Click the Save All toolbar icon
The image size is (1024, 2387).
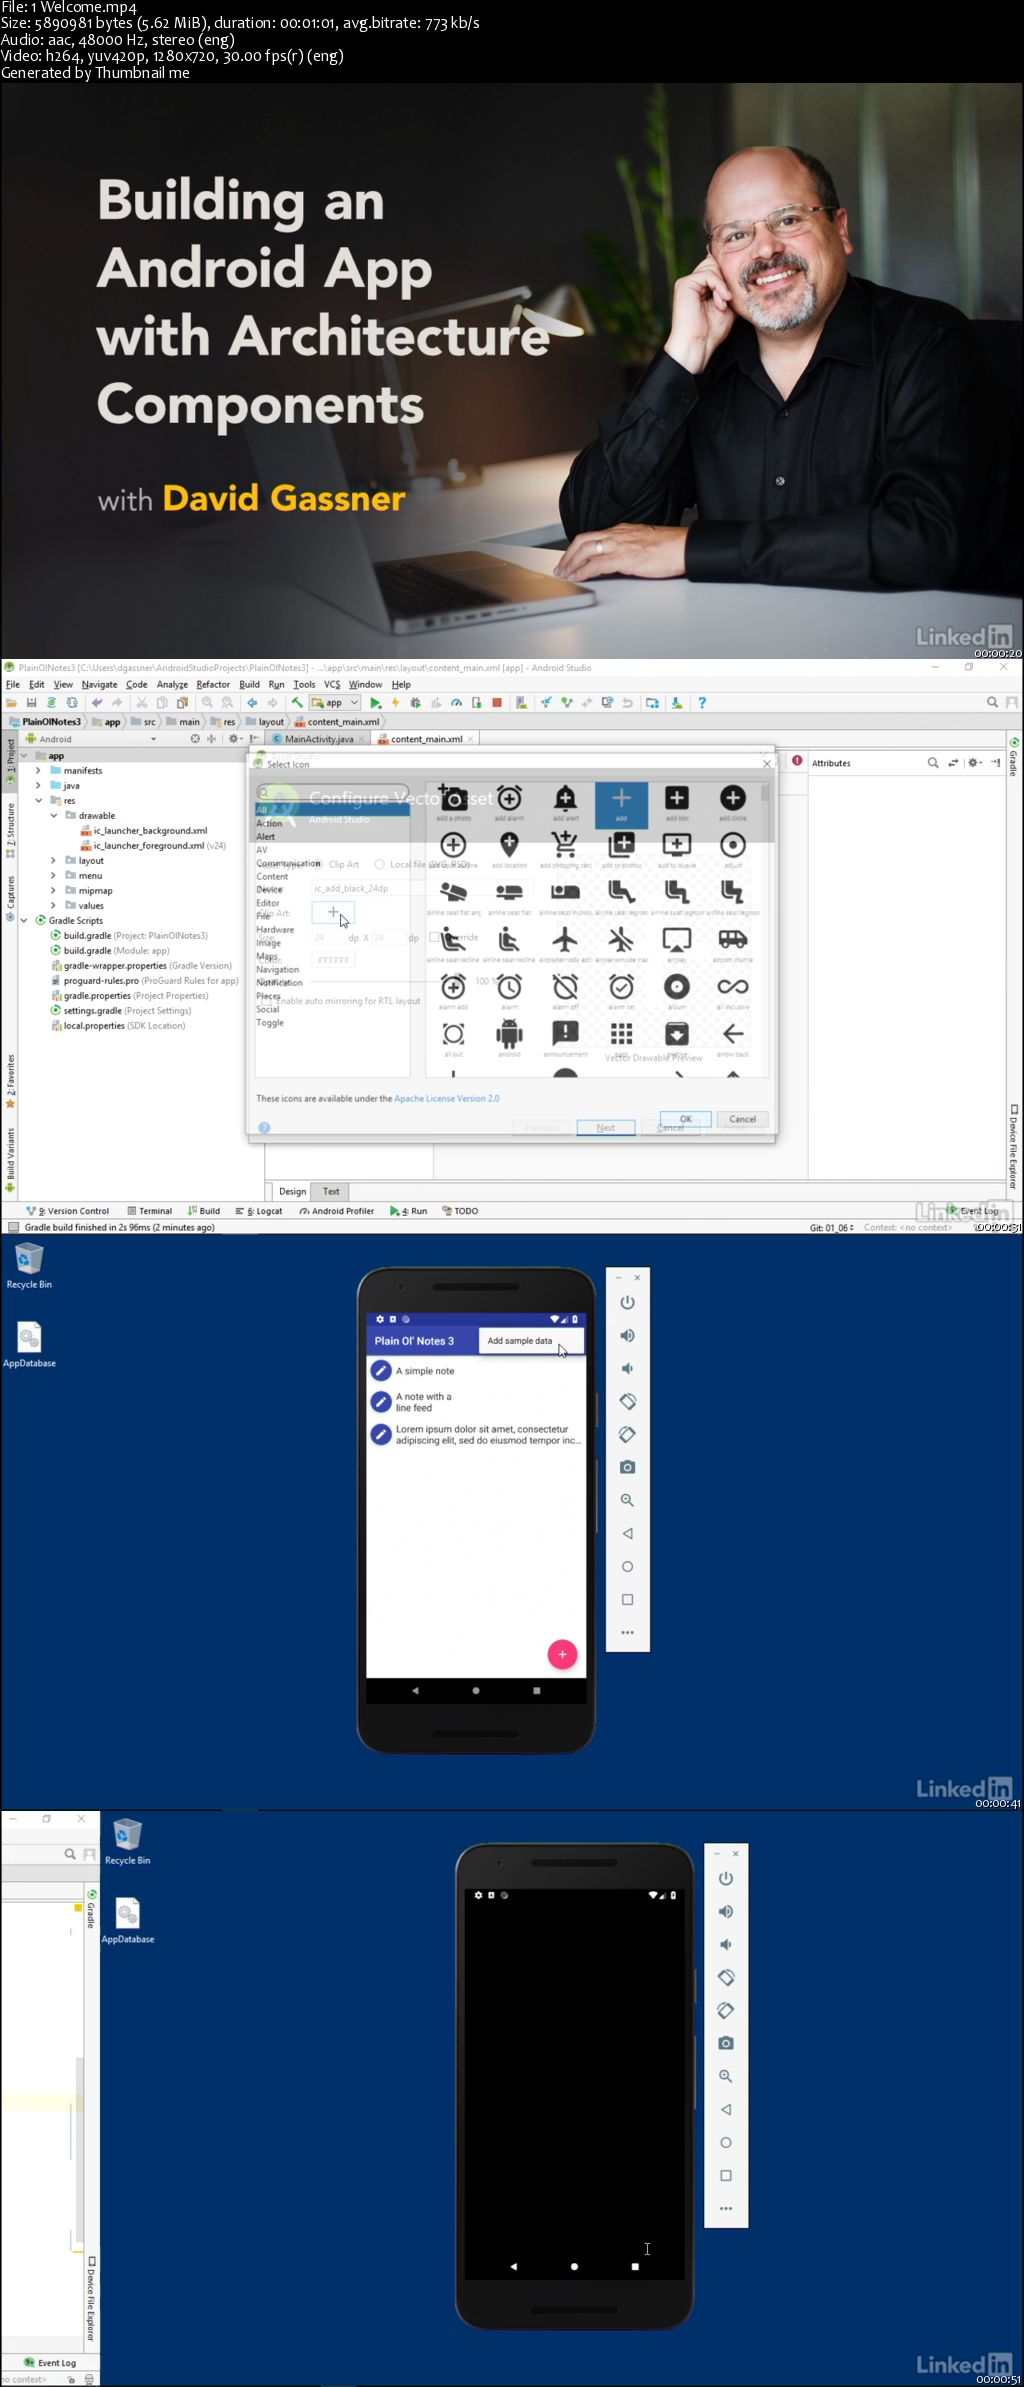(32, 703)
